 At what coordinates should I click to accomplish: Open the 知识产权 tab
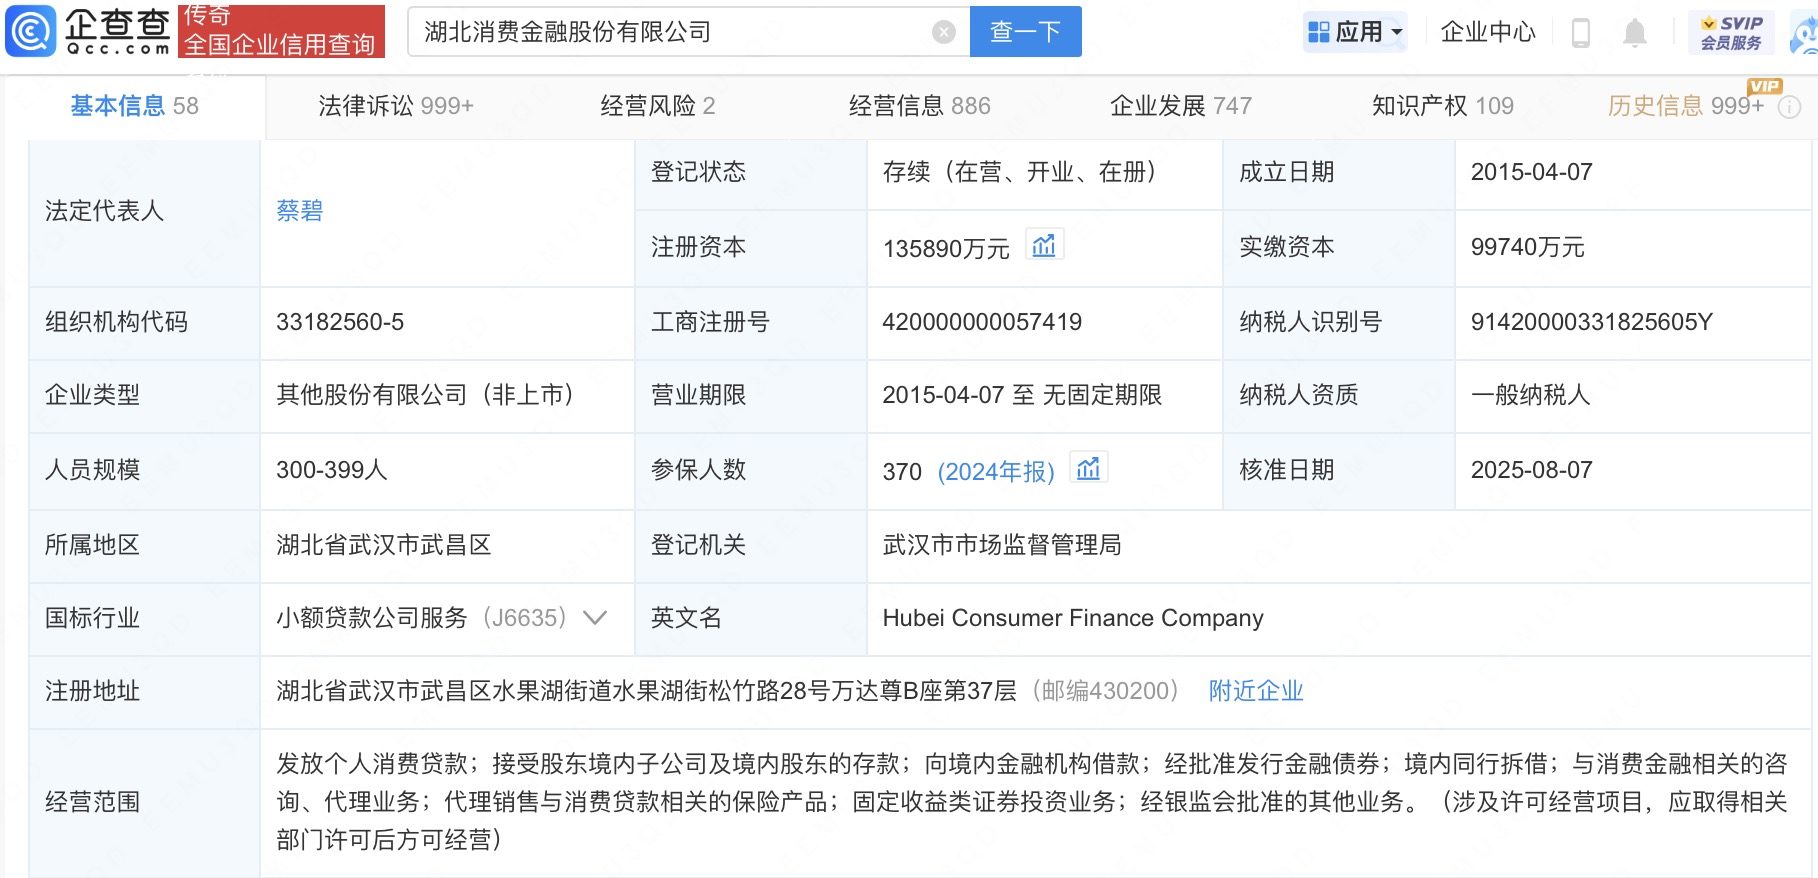(x=1442, y=106)
